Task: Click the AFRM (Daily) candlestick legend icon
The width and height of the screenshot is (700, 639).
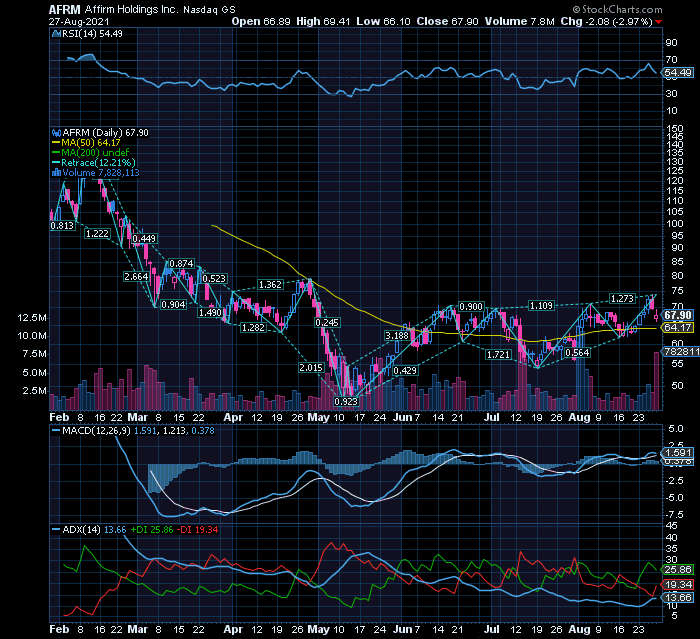Action: pos(56,133)
